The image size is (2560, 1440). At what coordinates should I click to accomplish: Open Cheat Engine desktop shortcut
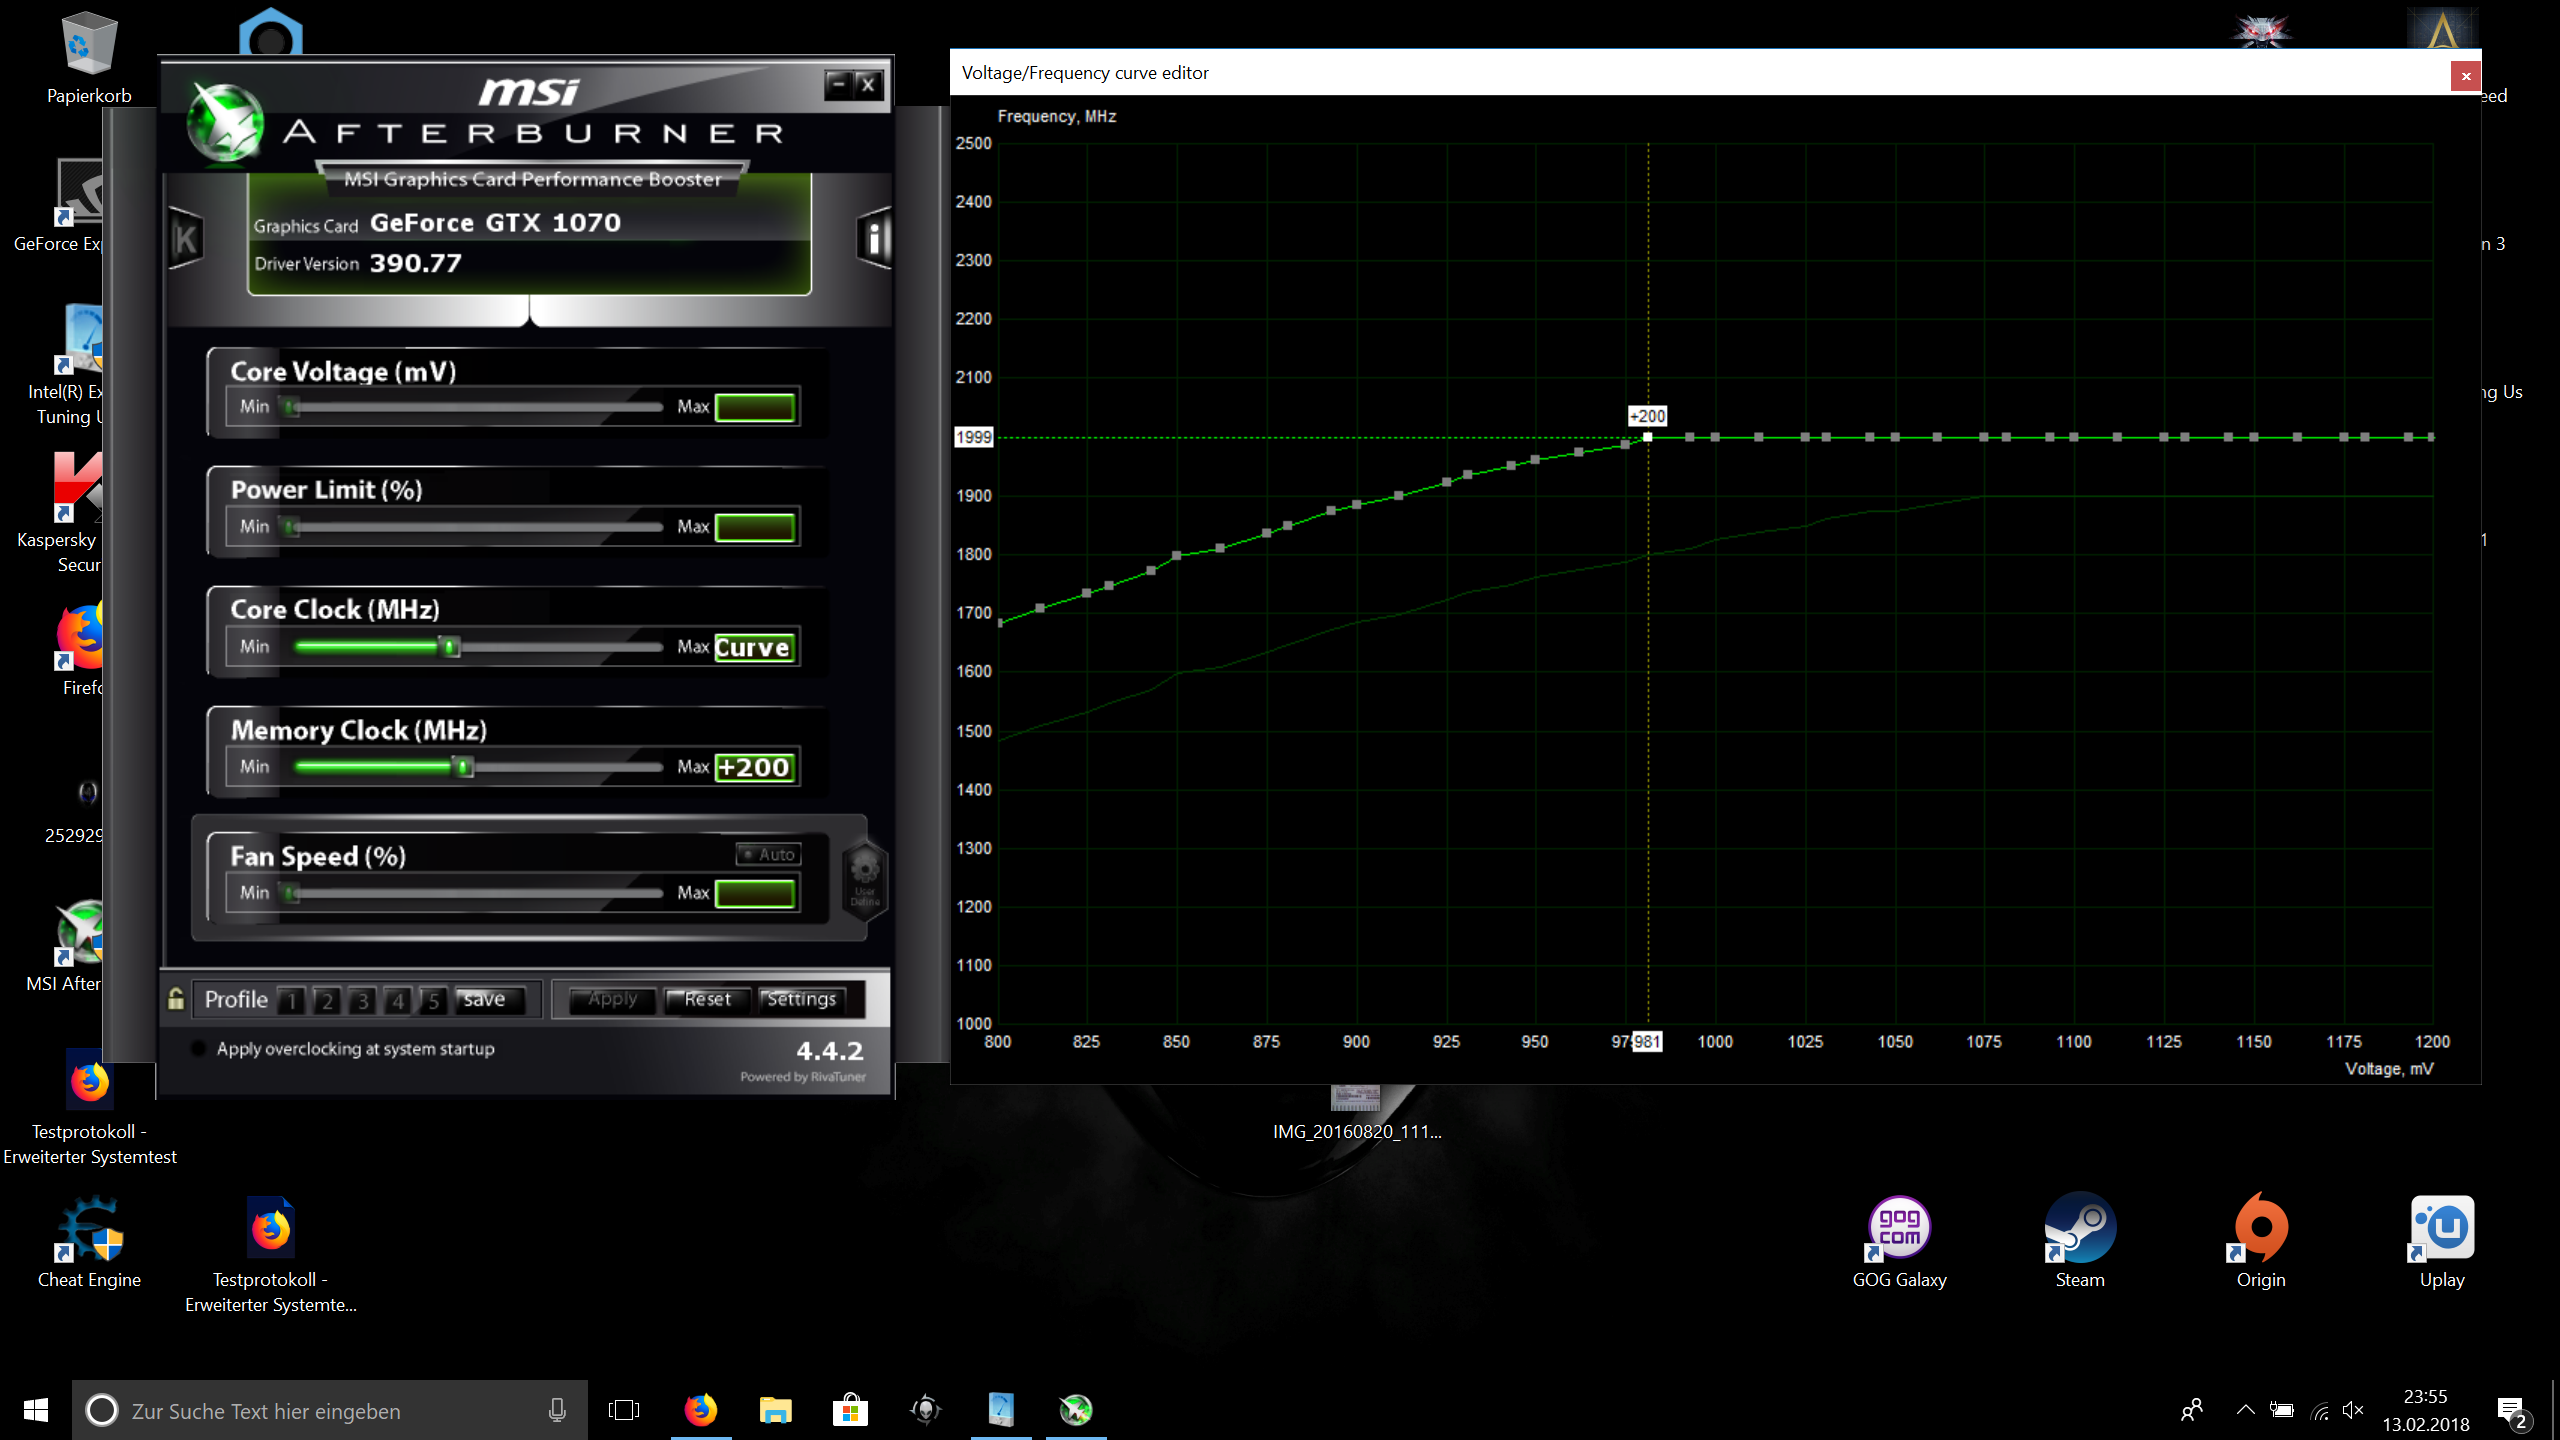coord(89,1241)
